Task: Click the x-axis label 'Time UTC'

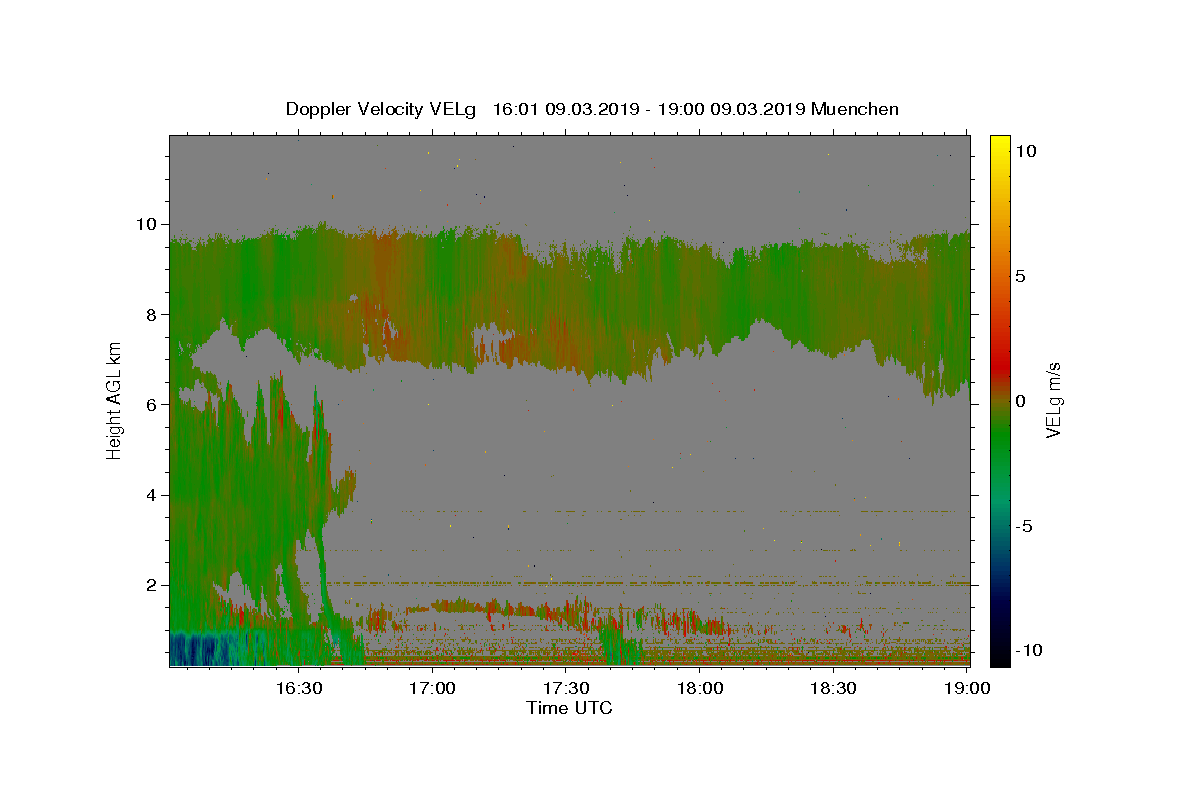Action: (569, 708)
